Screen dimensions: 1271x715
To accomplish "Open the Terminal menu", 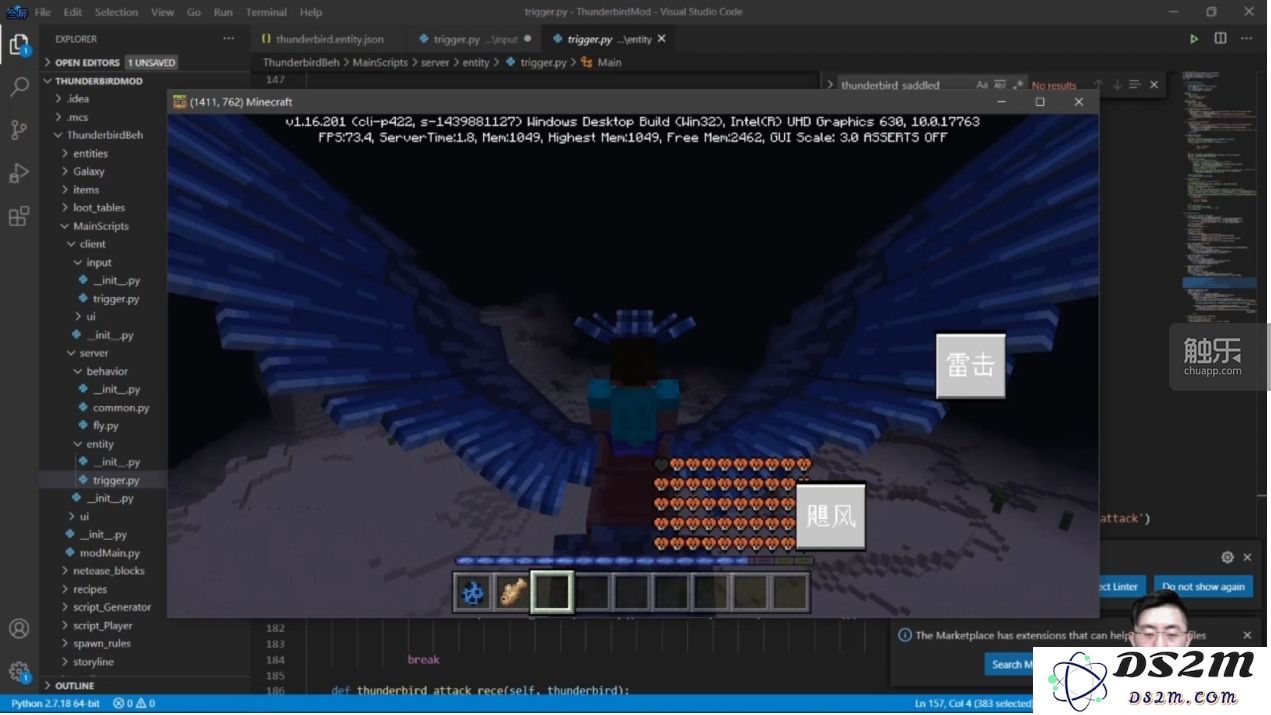I will (266, 12).
